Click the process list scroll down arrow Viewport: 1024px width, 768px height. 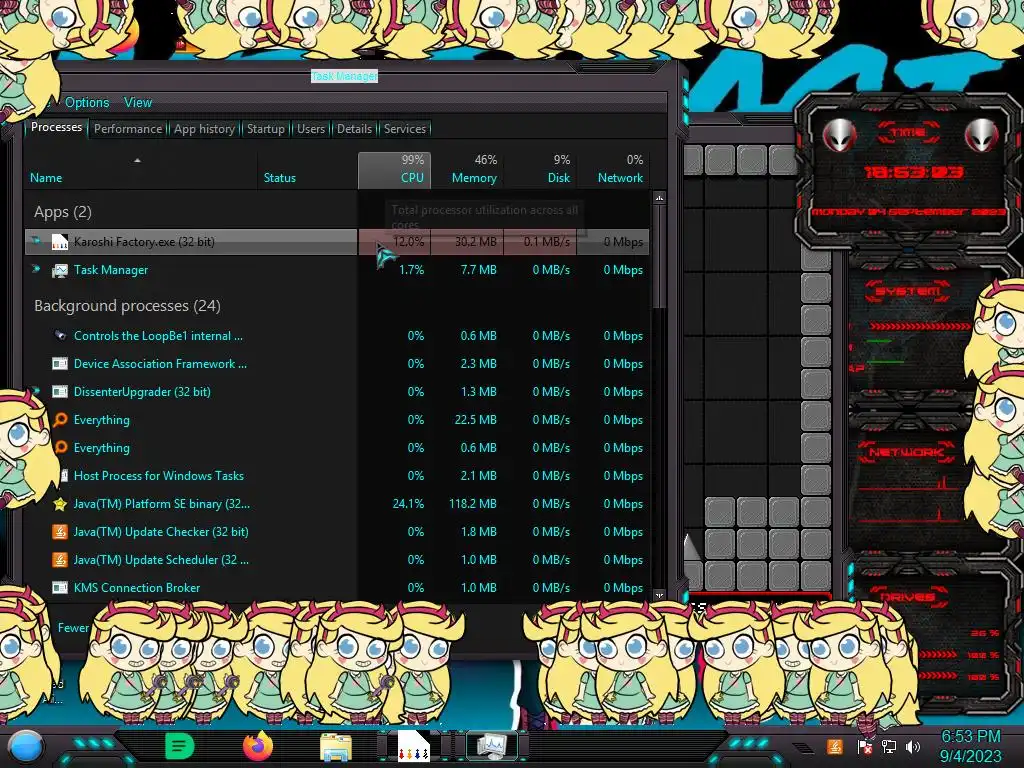[659, 595]
